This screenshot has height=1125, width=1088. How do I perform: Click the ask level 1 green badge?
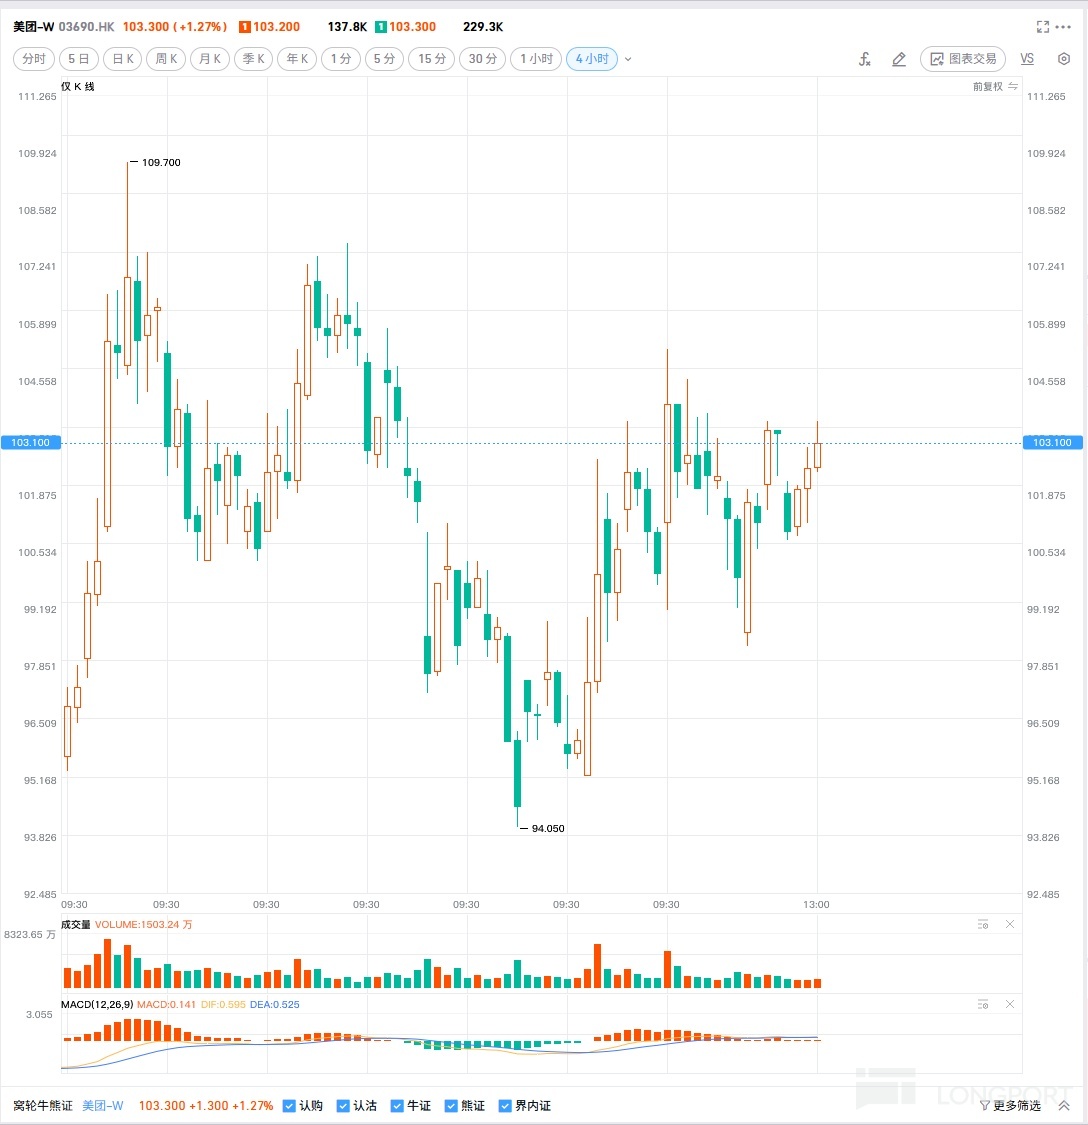(x=381, y=27)
